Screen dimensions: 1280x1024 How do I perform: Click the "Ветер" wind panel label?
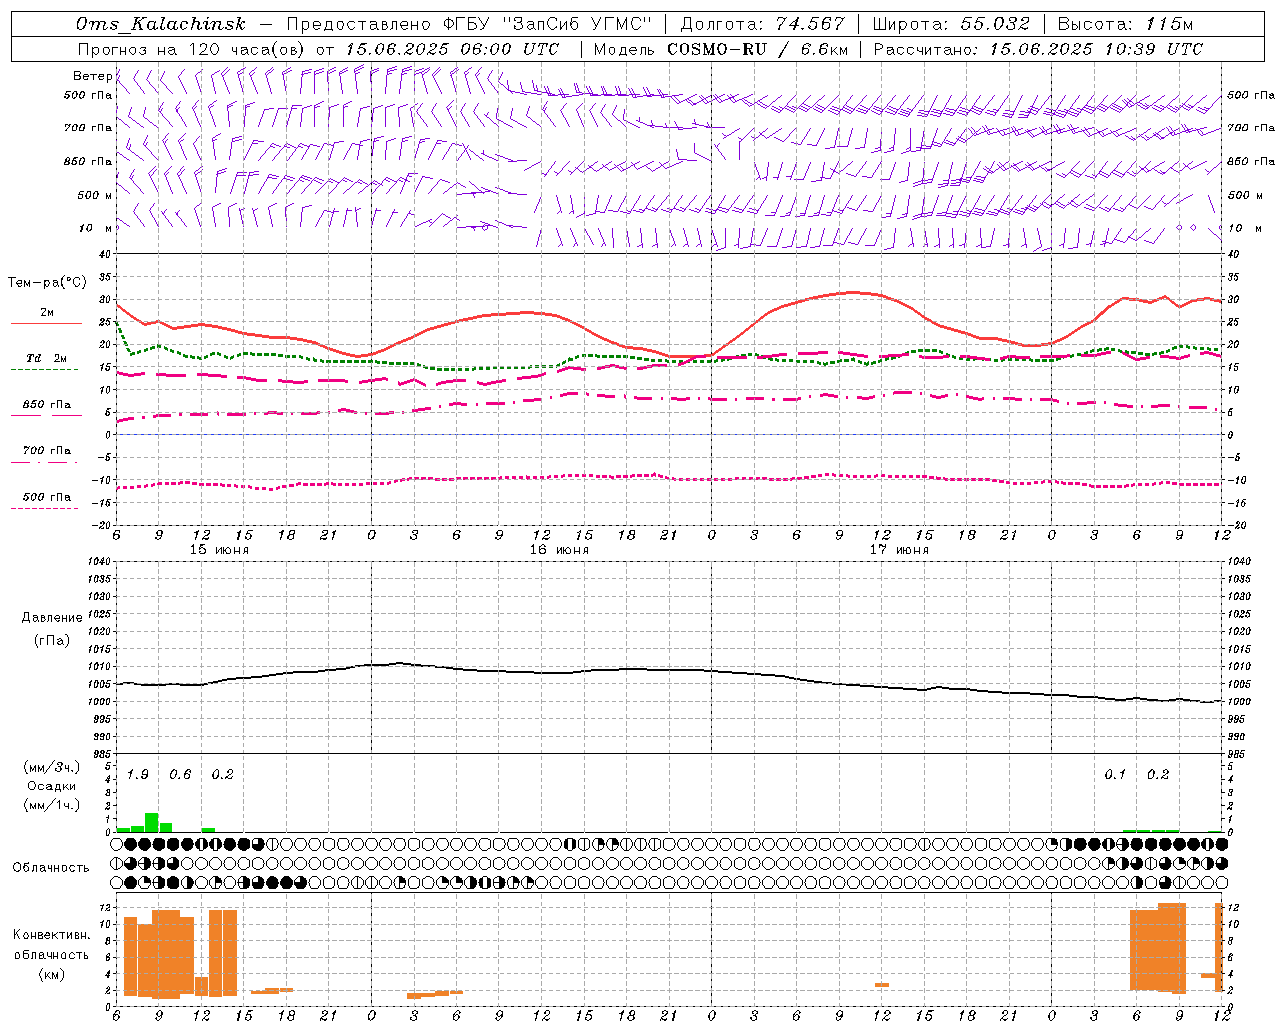tap(92, 76)
